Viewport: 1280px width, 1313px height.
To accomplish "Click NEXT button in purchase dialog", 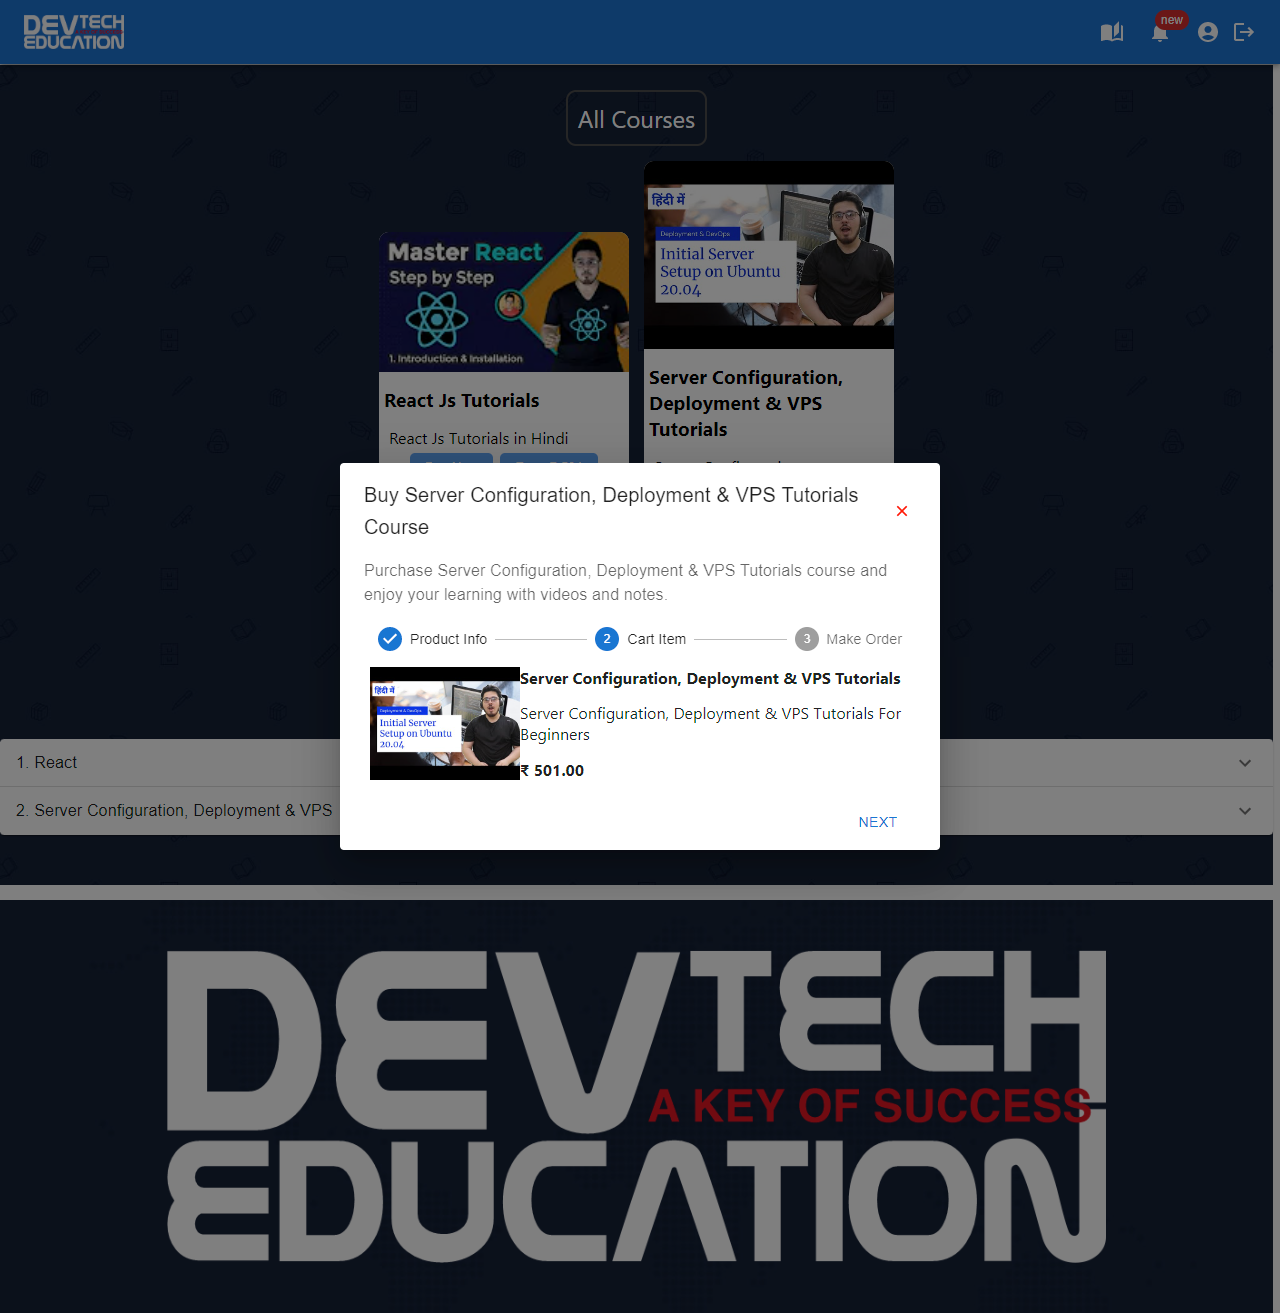I will click(878, 822).
